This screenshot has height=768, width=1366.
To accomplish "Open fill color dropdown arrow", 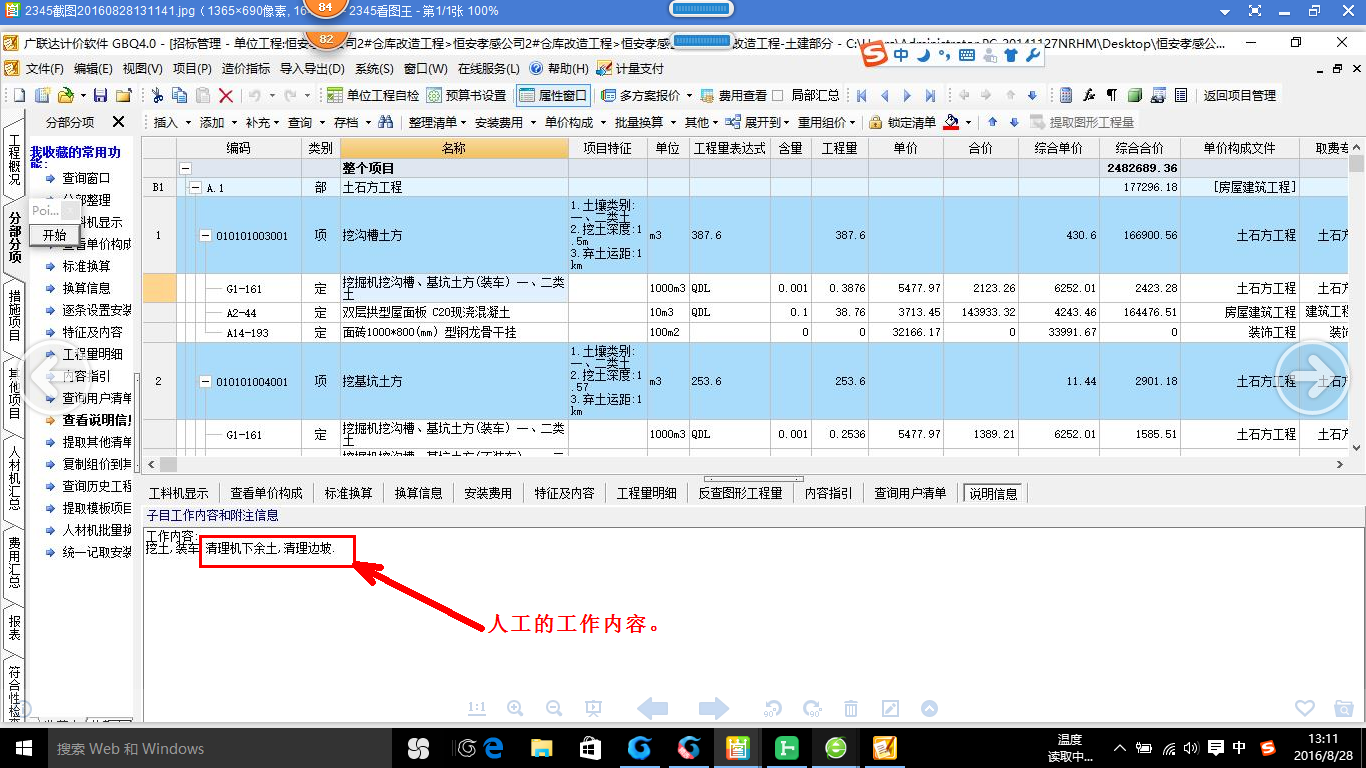I will point(968,122).
